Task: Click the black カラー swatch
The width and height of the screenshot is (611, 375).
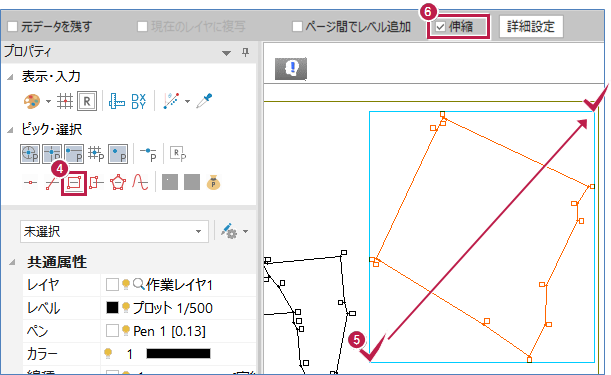Action: (178, 354)
